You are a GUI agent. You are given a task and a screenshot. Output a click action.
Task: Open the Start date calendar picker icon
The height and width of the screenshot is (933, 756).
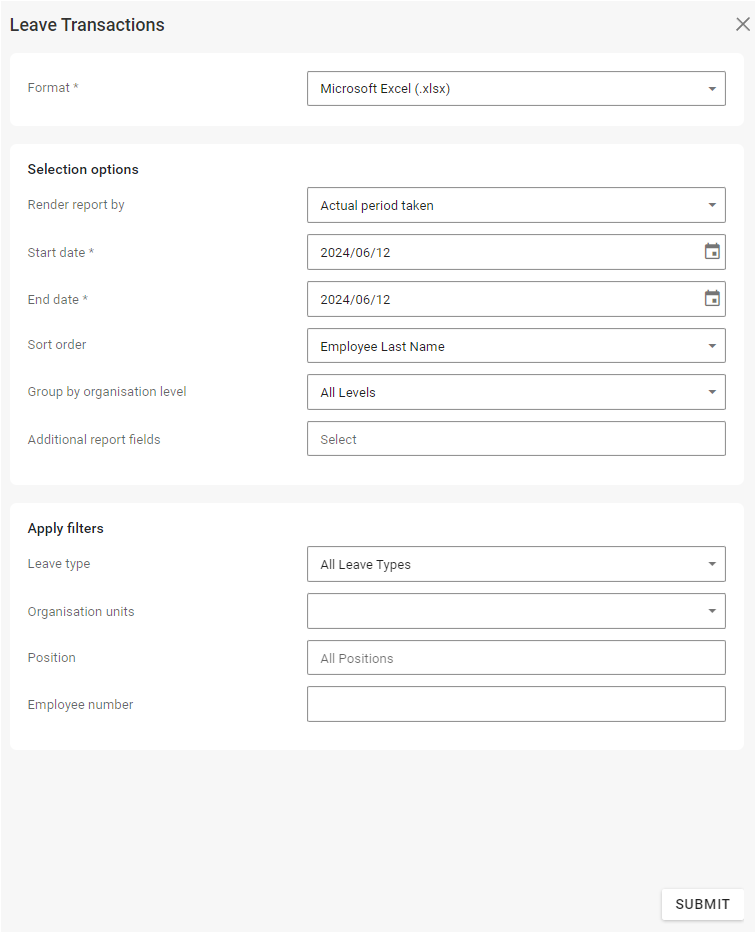712,252
